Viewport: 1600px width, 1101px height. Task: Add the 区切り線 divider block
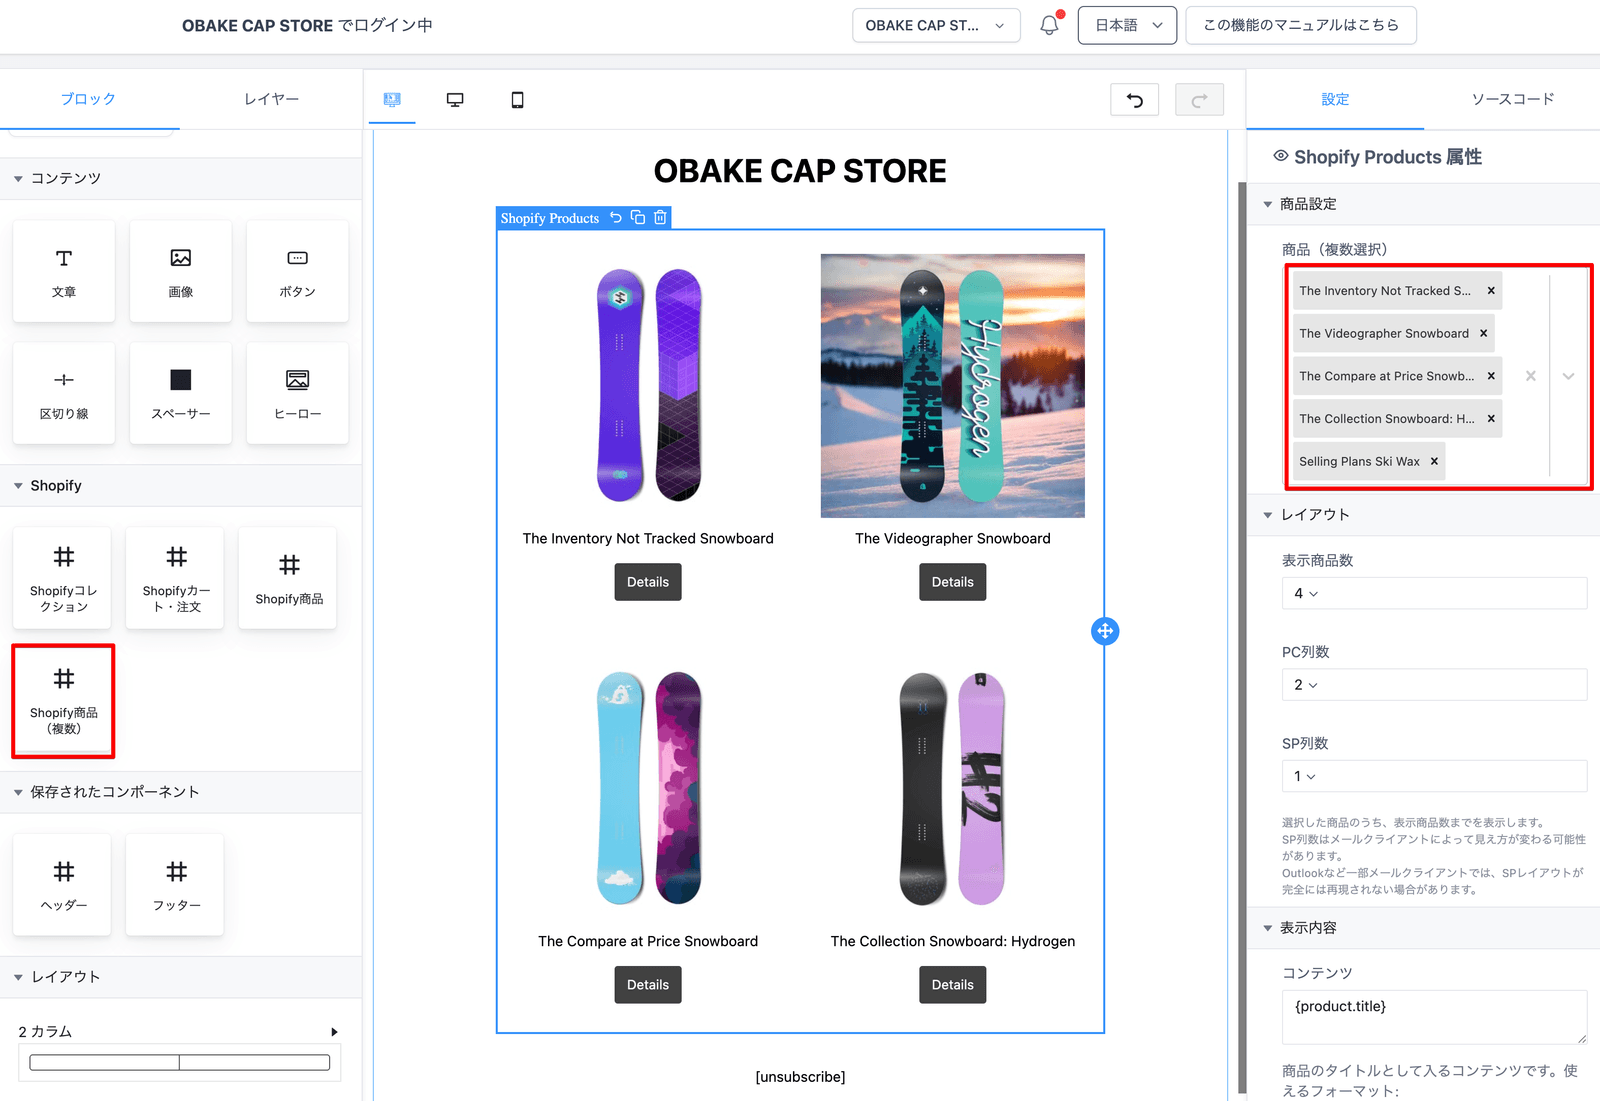coord(64,393)
